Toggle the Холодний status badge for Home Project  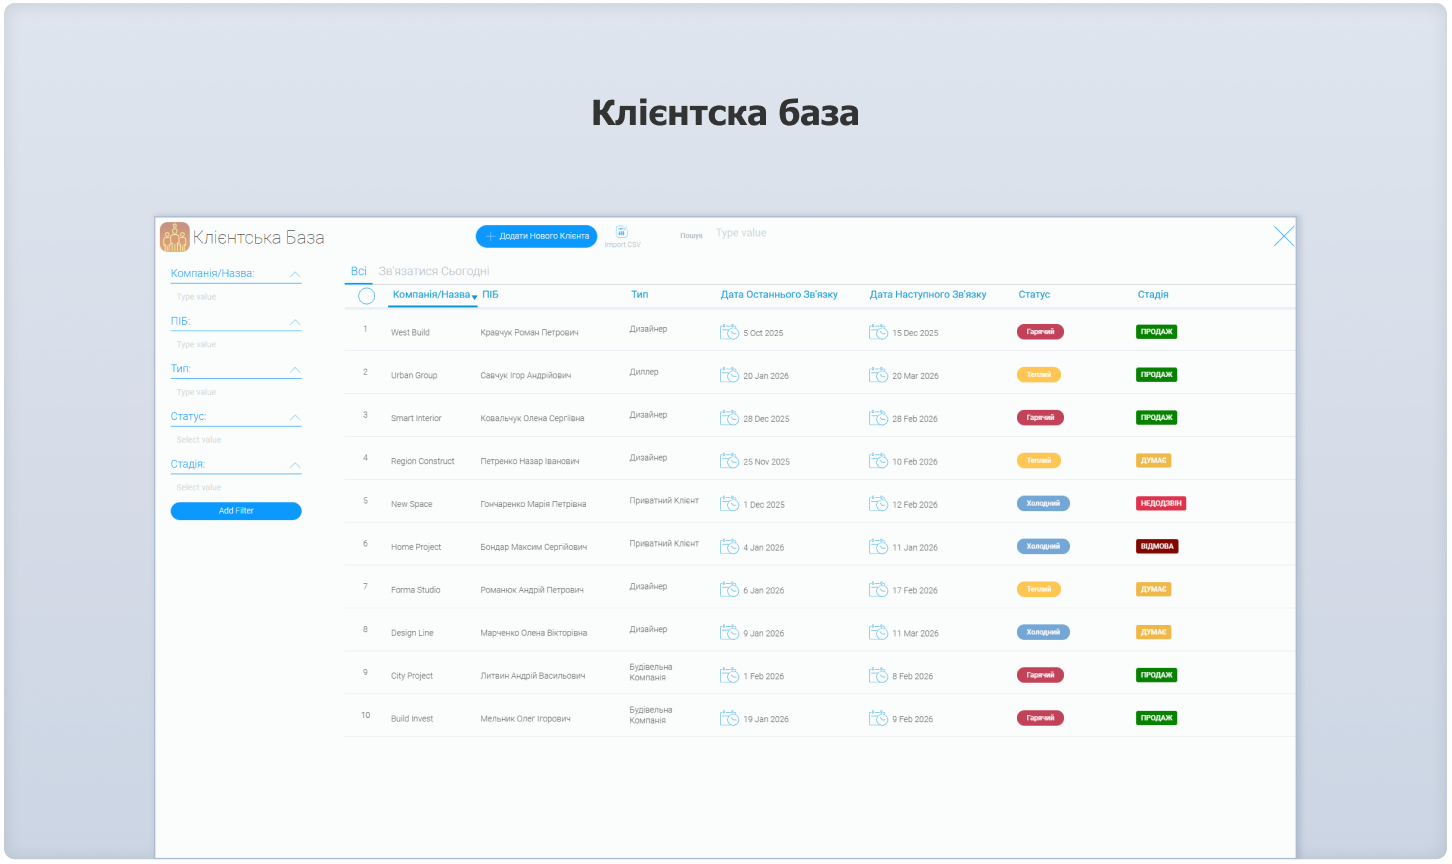(x=1043, y=546)
